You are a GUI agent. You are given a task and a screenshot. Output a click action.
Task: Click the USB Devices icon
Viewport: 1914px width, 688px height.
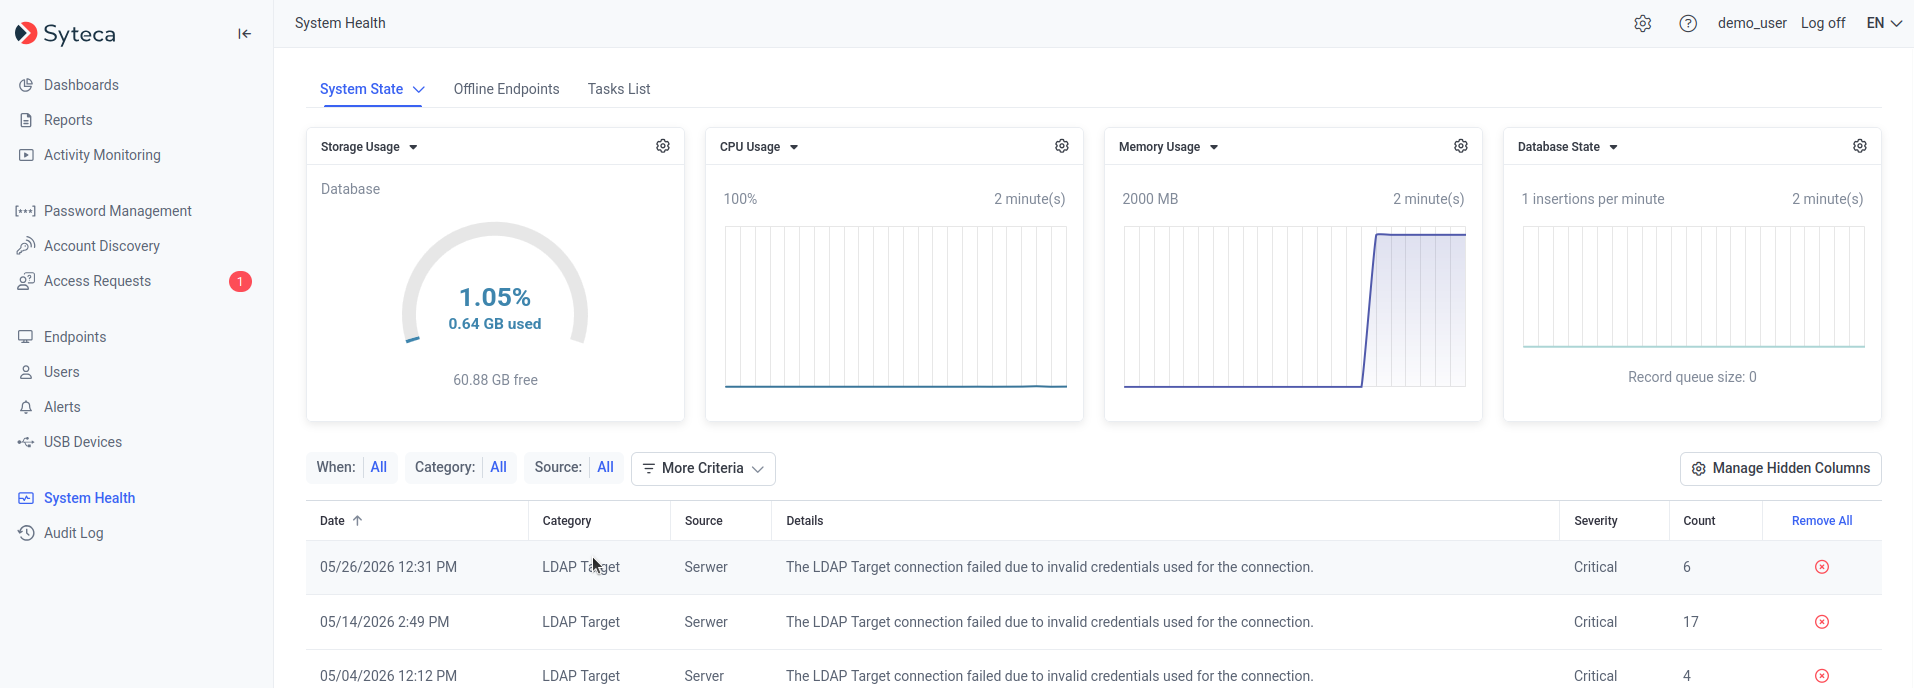[26, 442]
